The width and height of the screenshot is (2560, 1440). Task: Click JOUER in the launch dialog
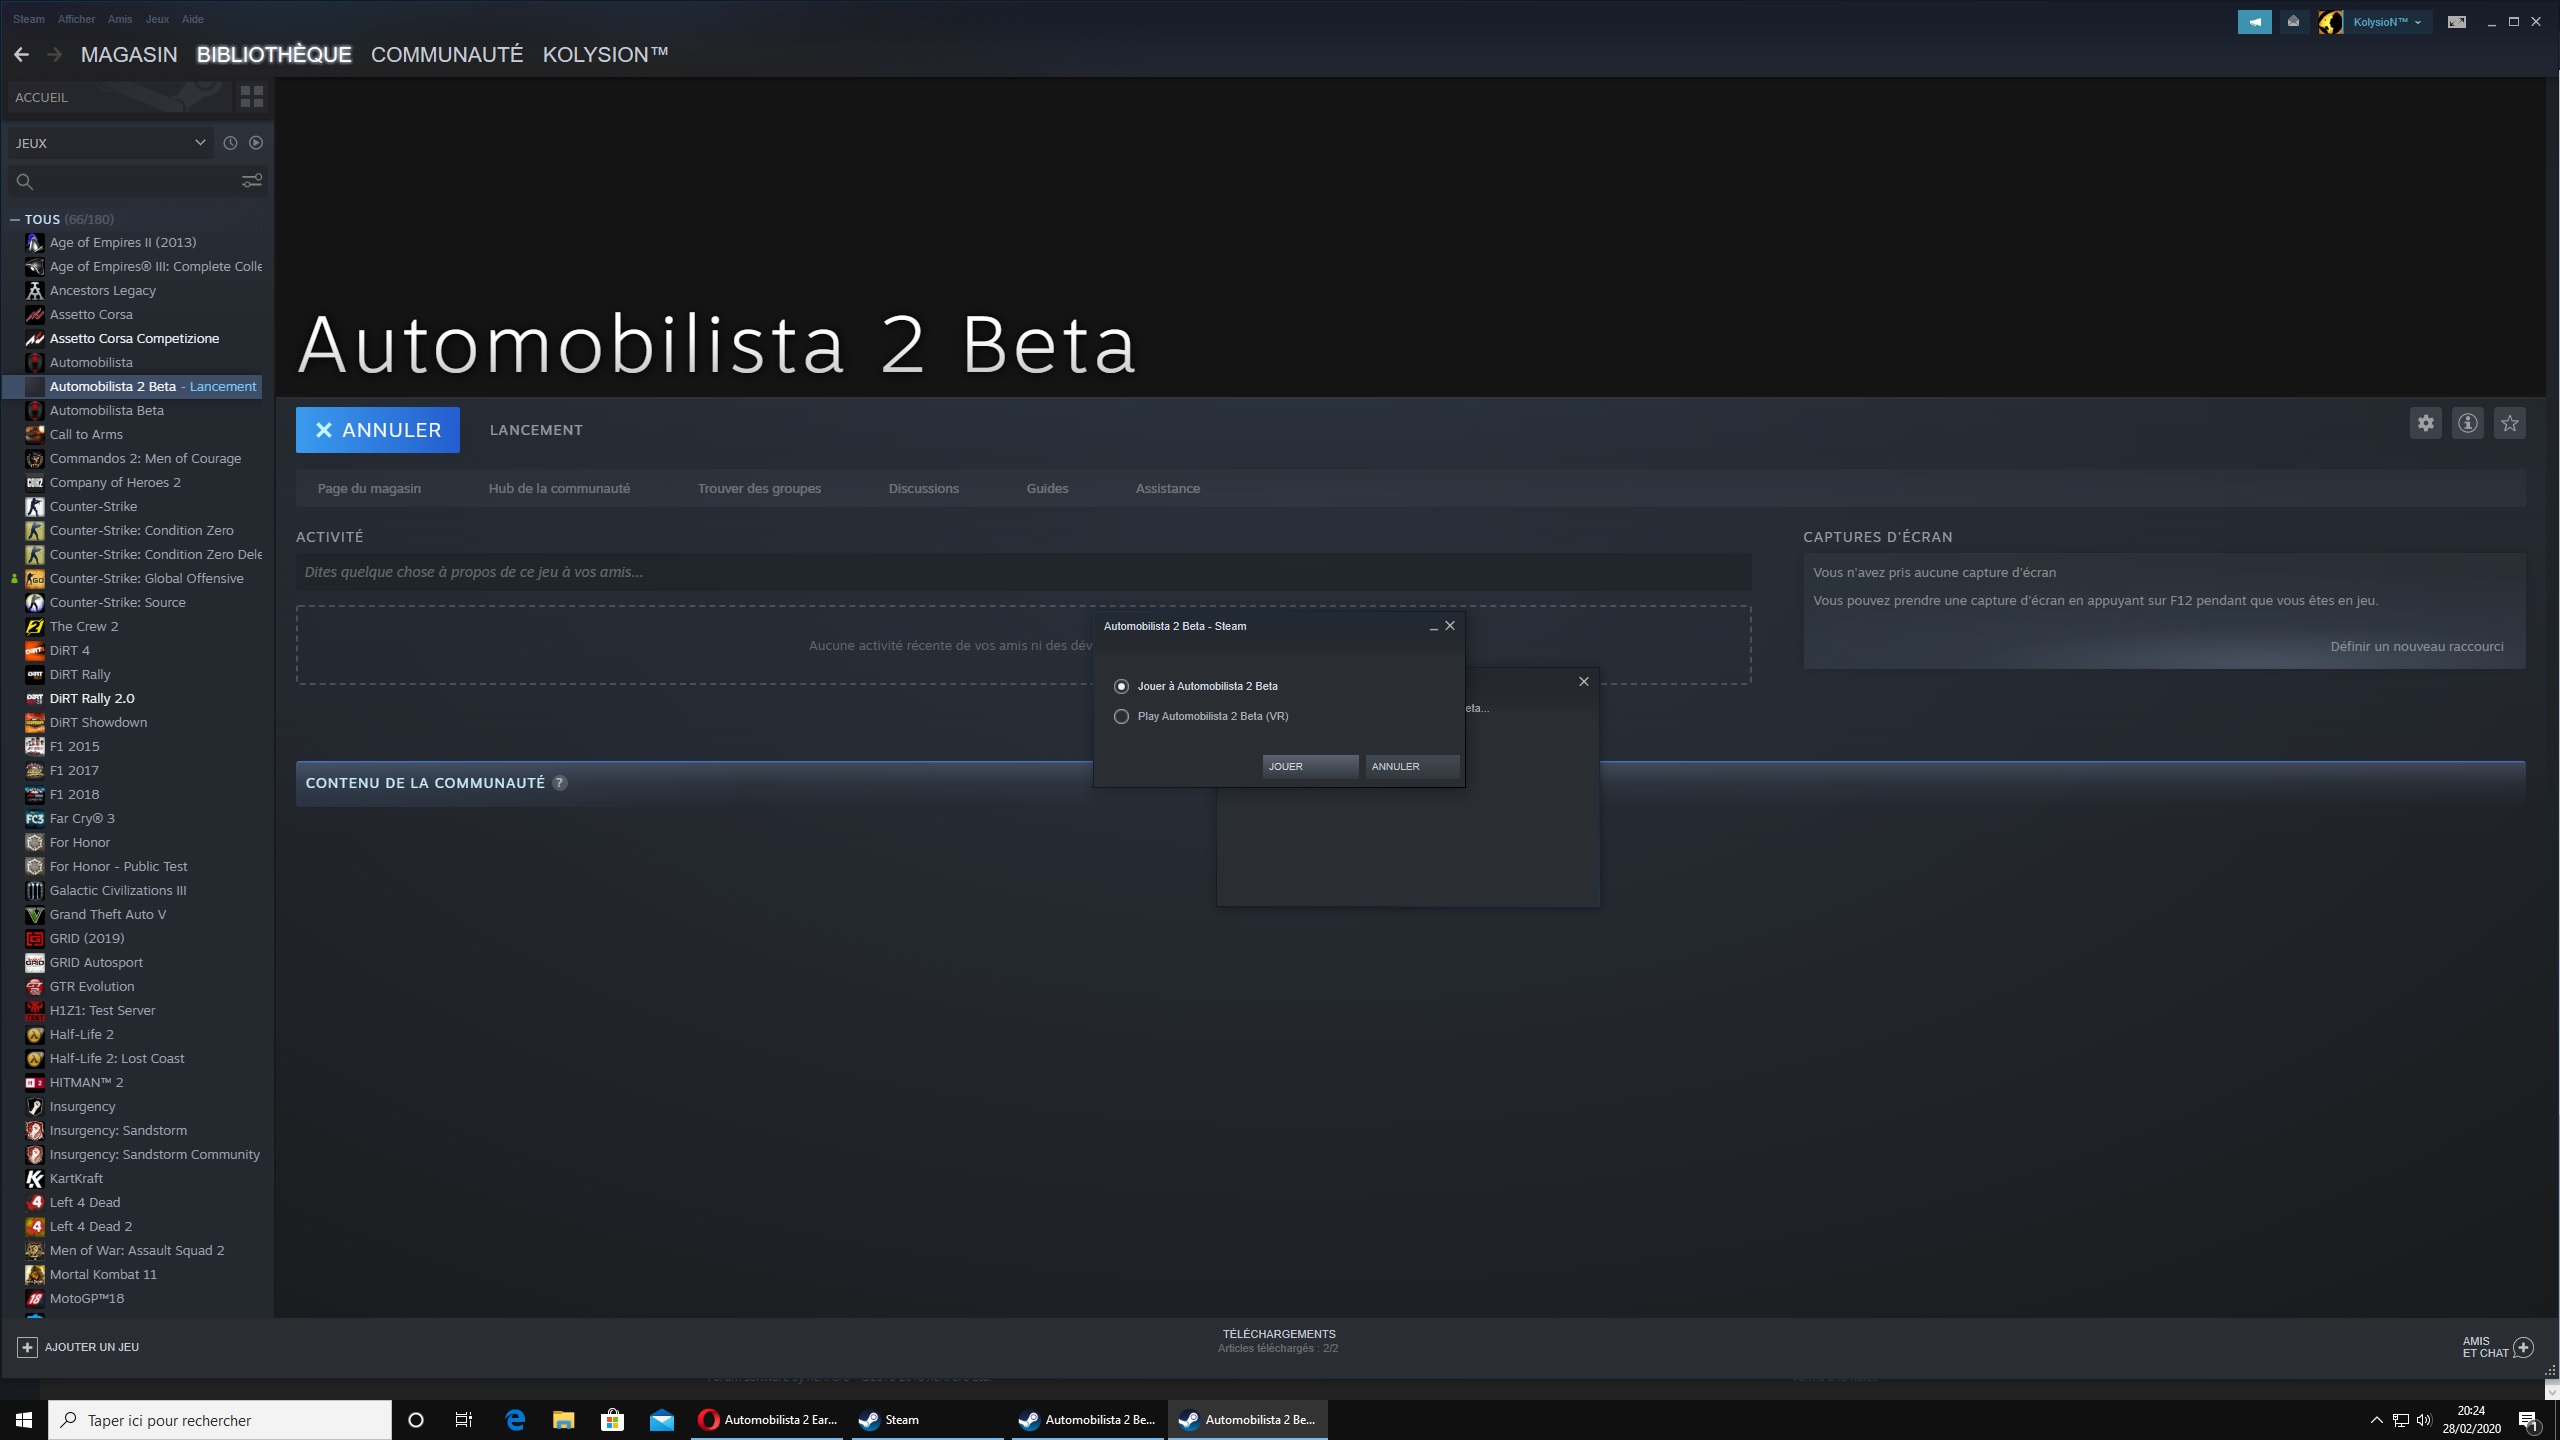(x=1310, y=766)
